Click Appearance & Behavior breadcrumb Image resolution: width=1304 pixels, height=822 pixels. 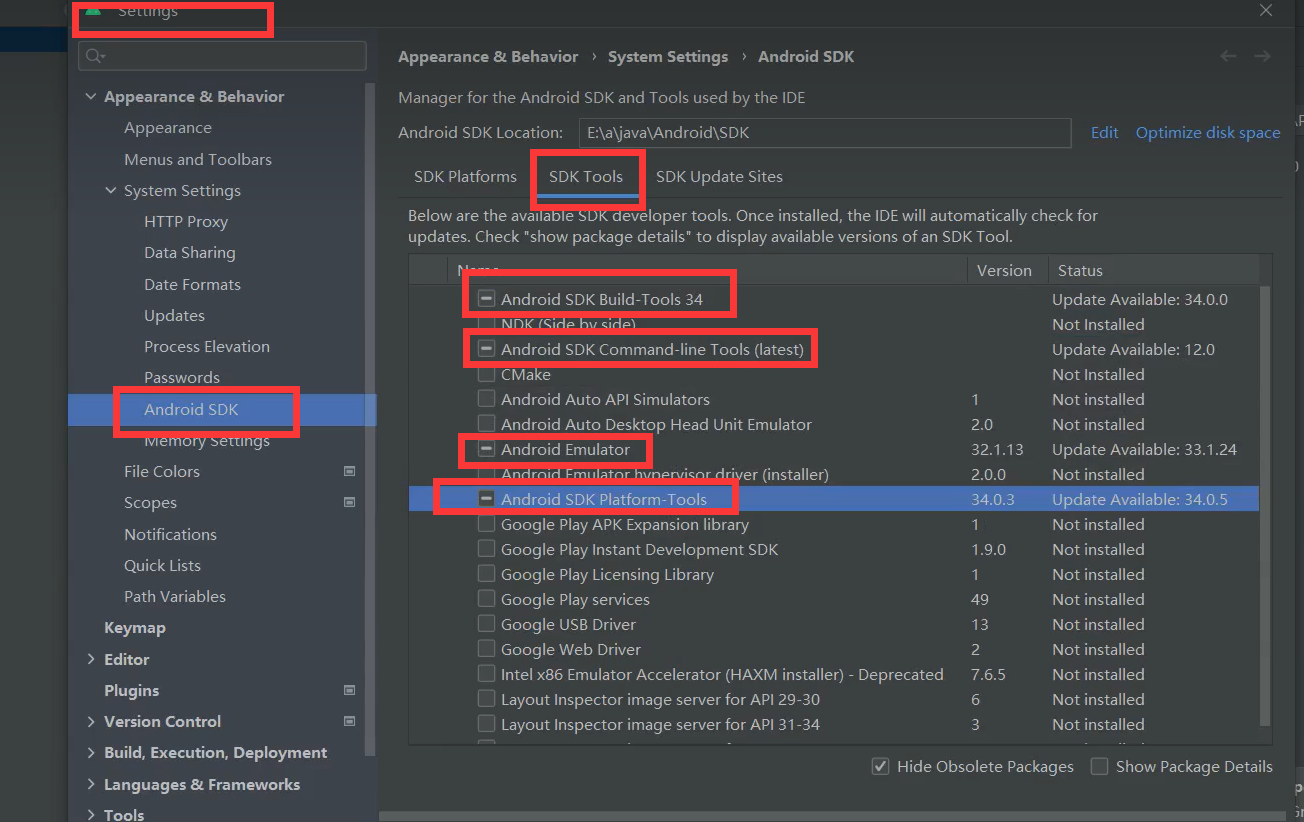488,57
